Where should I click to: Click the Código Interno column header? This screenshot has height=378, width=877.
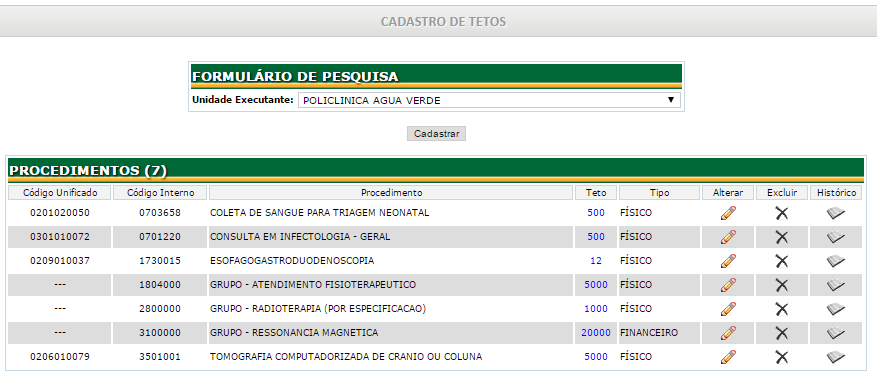[160, 193]
